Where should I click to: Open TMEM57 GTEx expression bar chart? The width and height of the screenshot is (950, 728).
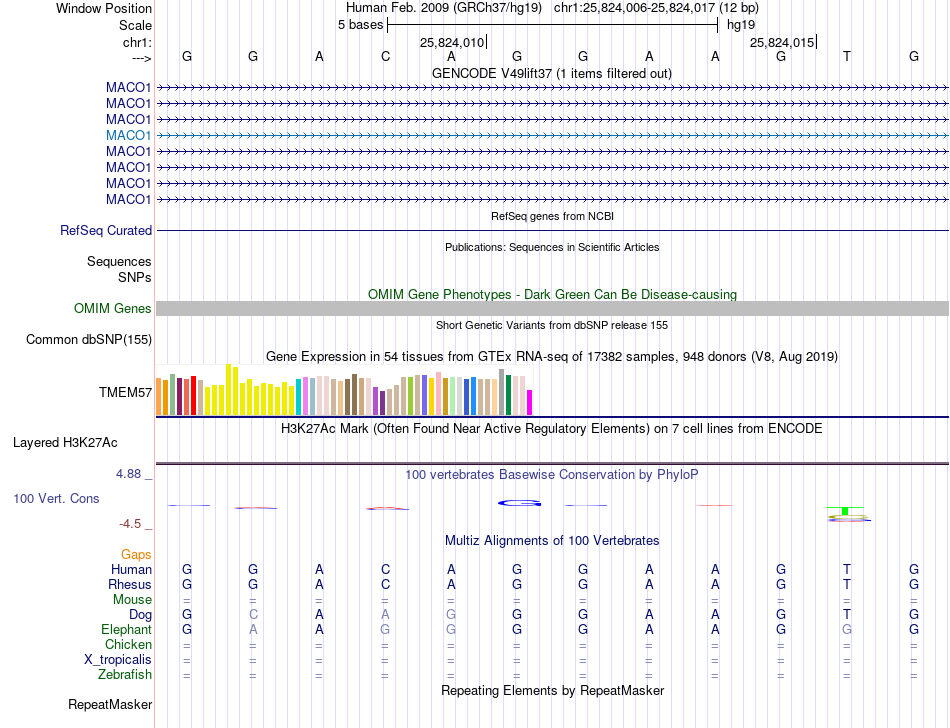[344, 390]
